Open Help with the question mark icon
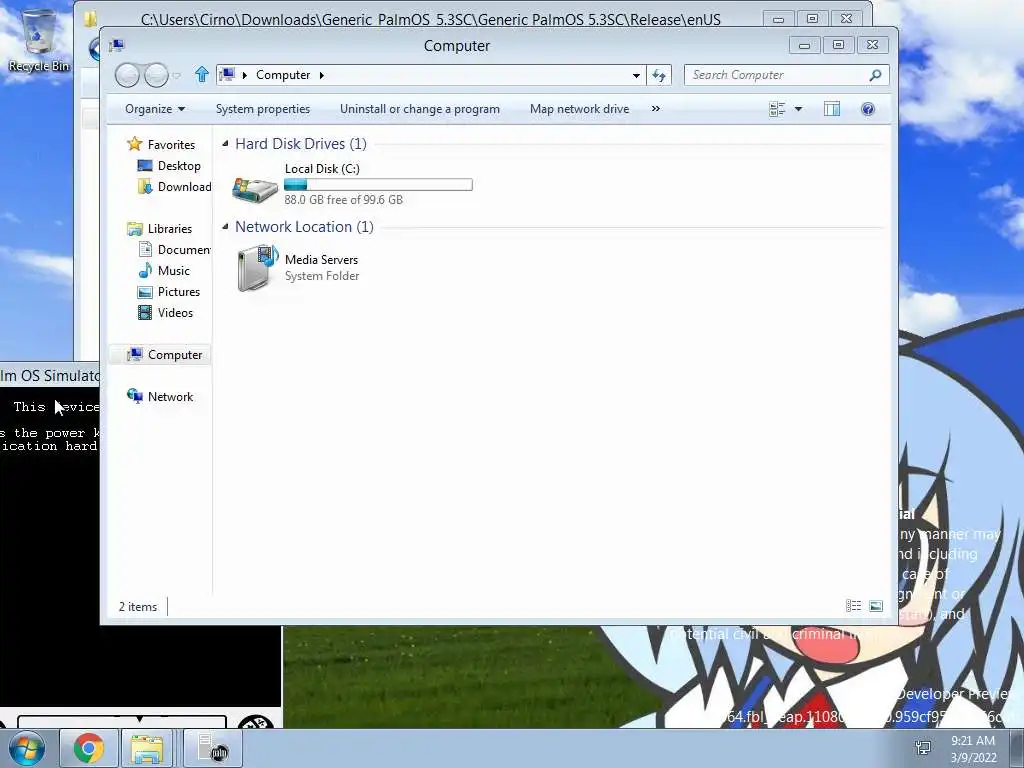Viewport: 1024px width, 768px height. pos(868,109)
